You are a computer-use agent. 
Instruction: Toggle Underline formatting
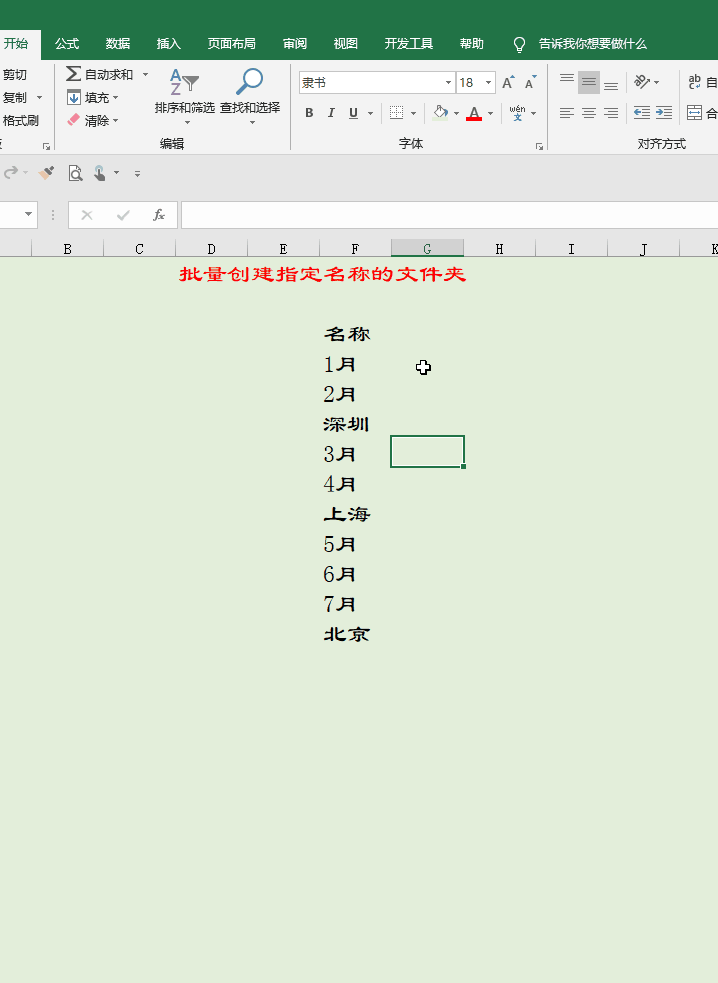click(354, 113)
